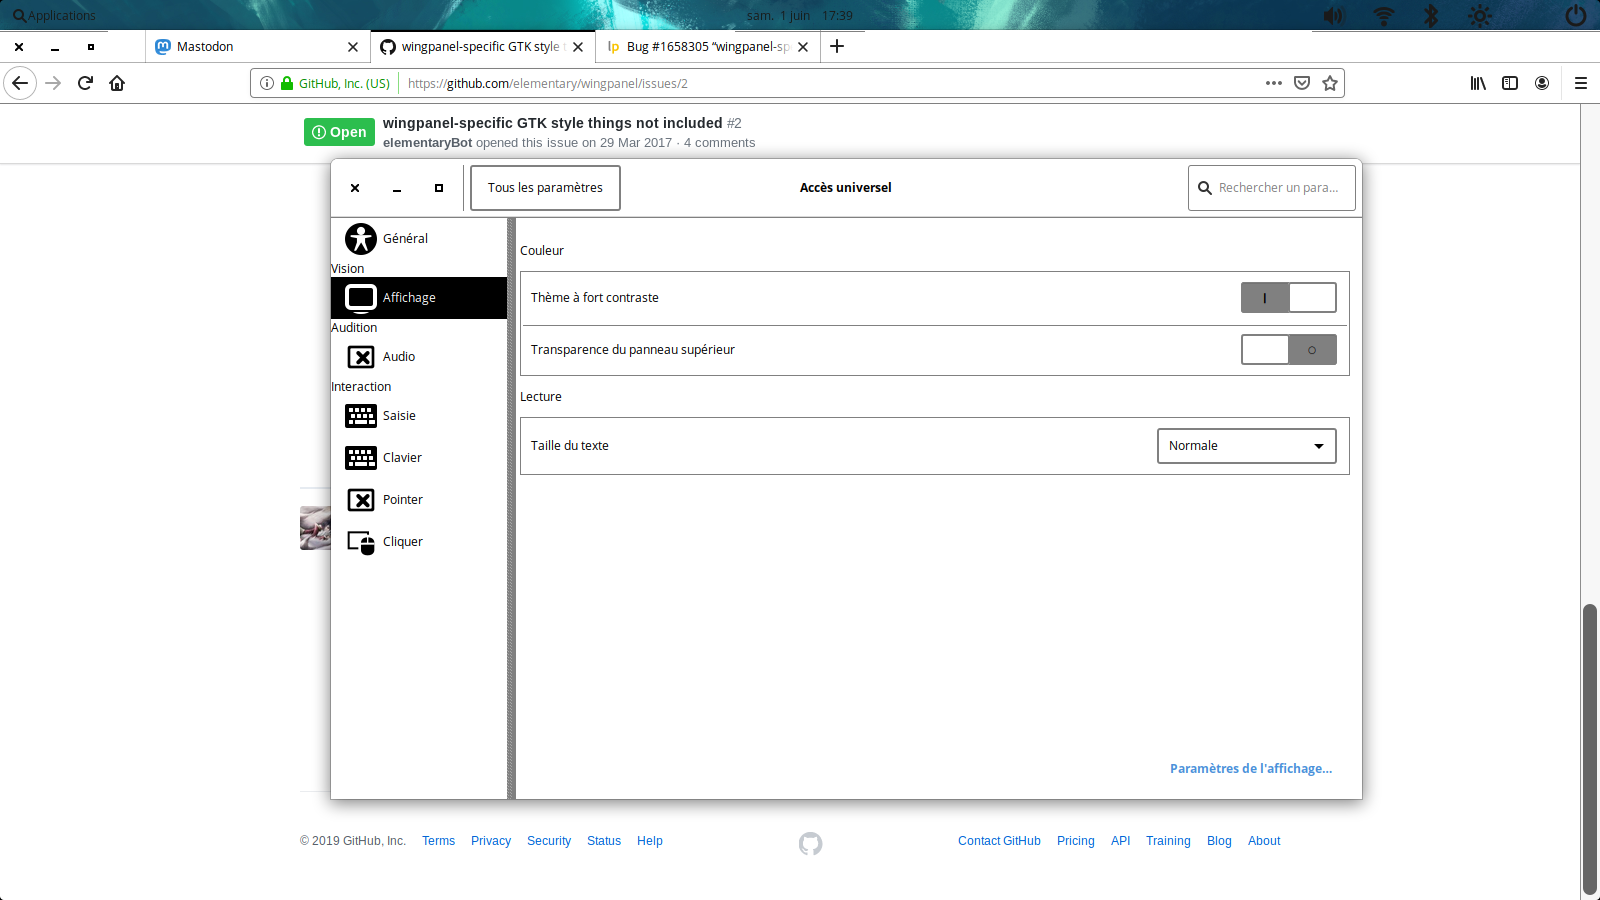Switch to the Bug #1658305 tab
The height and width of the screenshot is (900, 1600).
click(x=700, y=46)
